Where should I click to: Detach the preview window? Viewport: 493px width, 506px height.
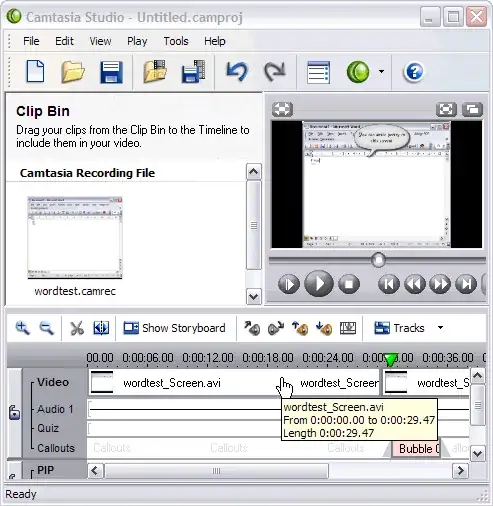coord(472,109)
